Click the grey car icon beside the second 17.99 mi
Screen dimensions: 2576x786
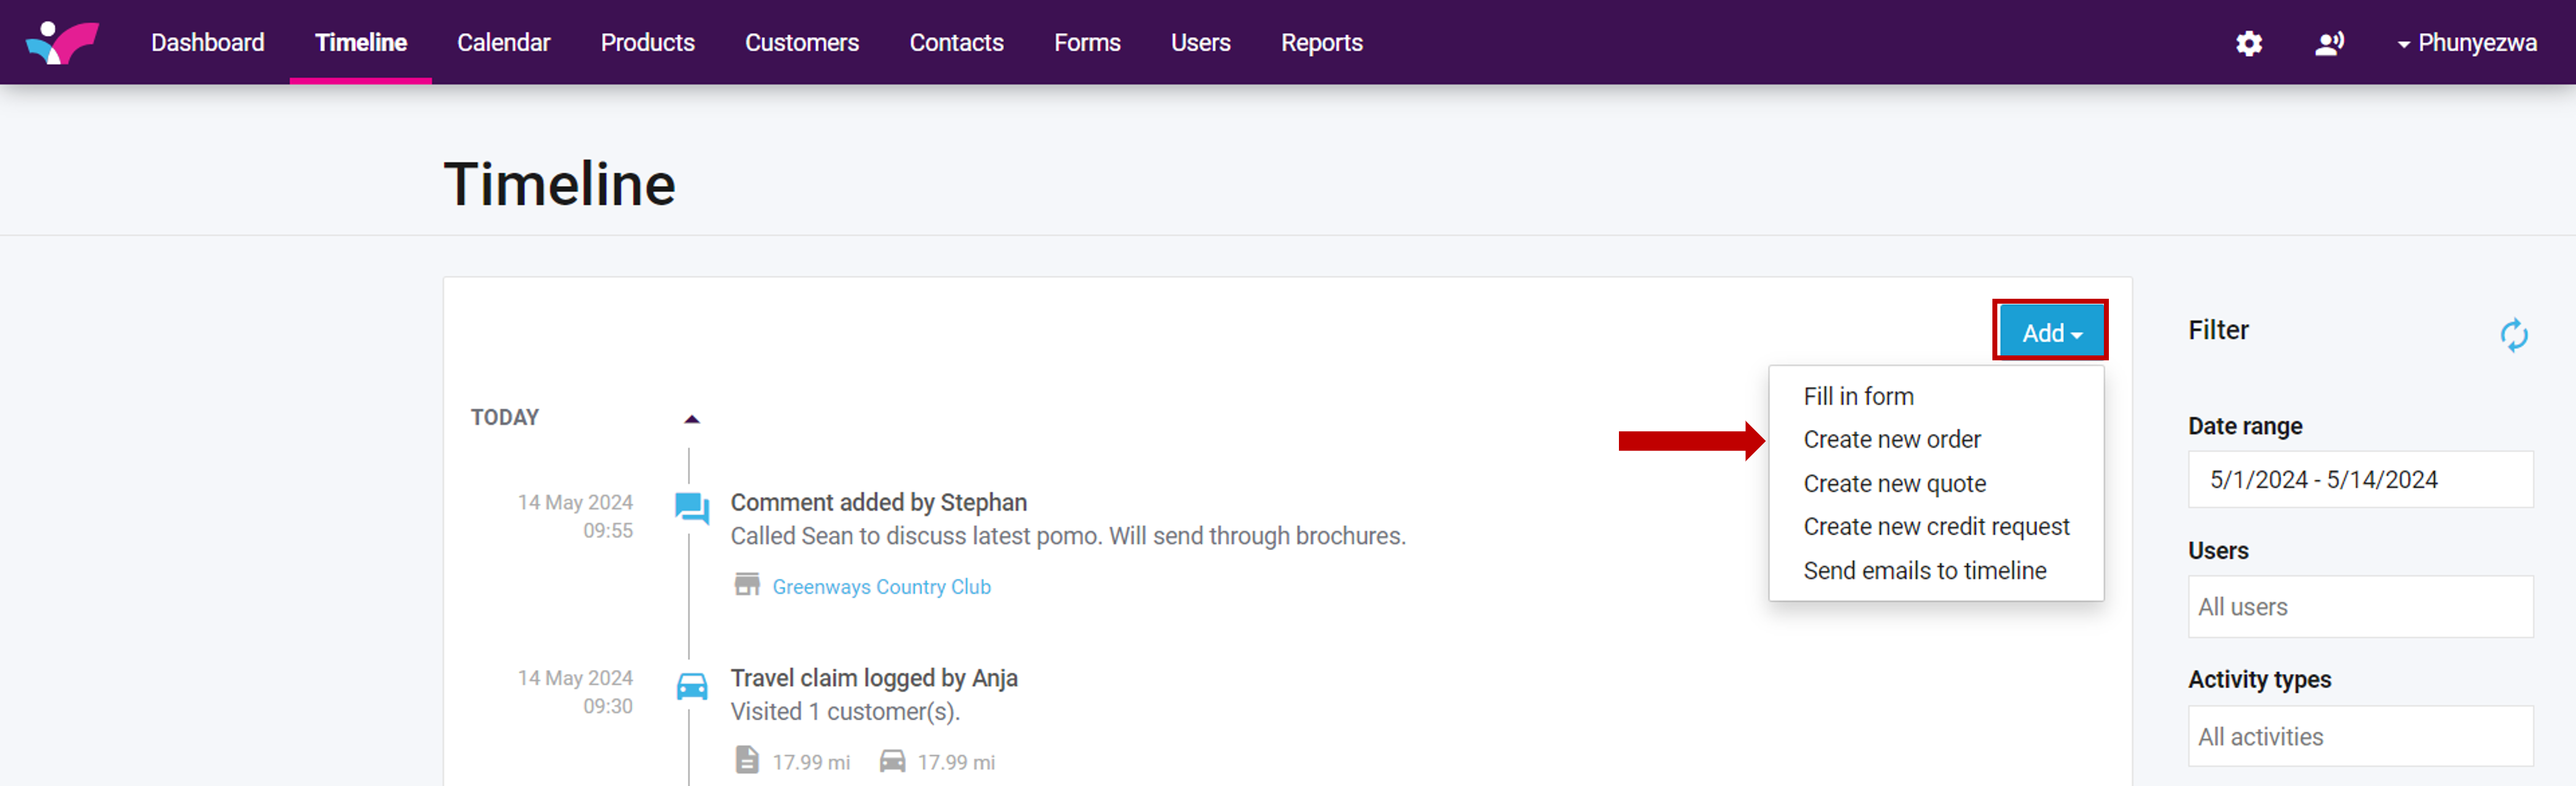(x=892, y=761)
